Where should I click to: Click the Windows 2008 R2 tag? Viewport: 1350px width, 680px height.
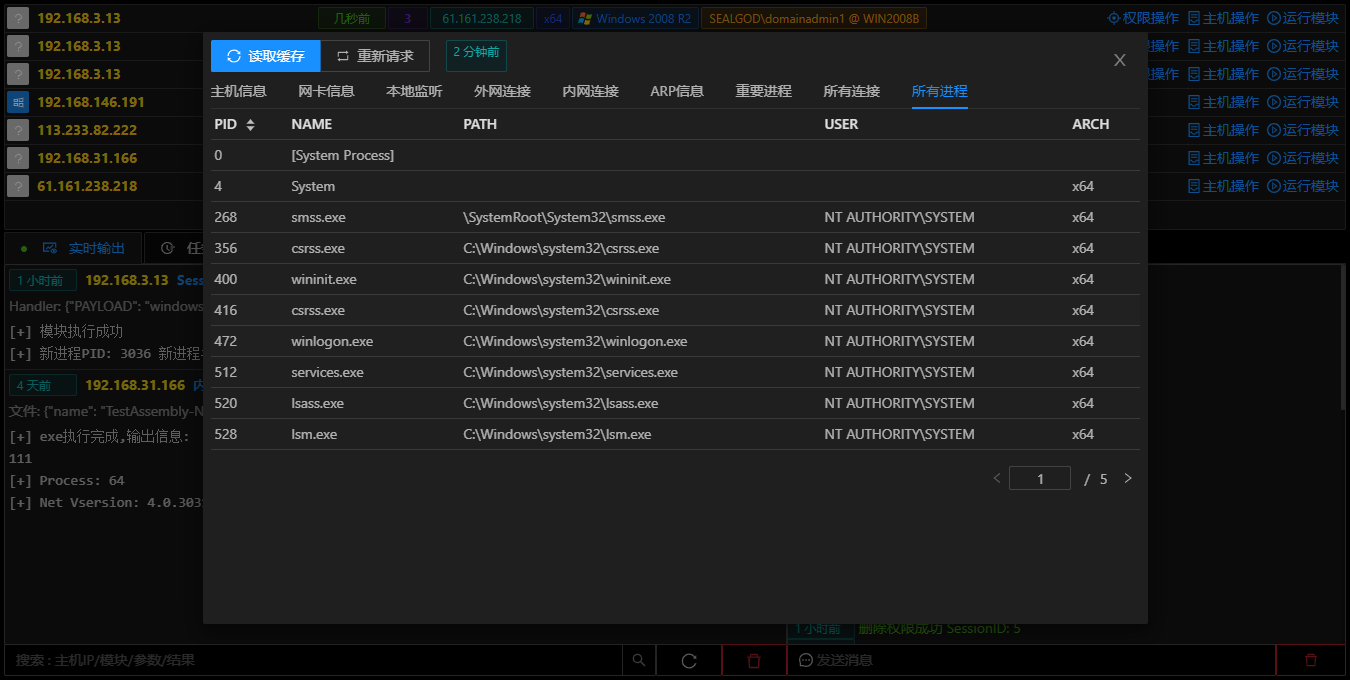coord(636,18)
